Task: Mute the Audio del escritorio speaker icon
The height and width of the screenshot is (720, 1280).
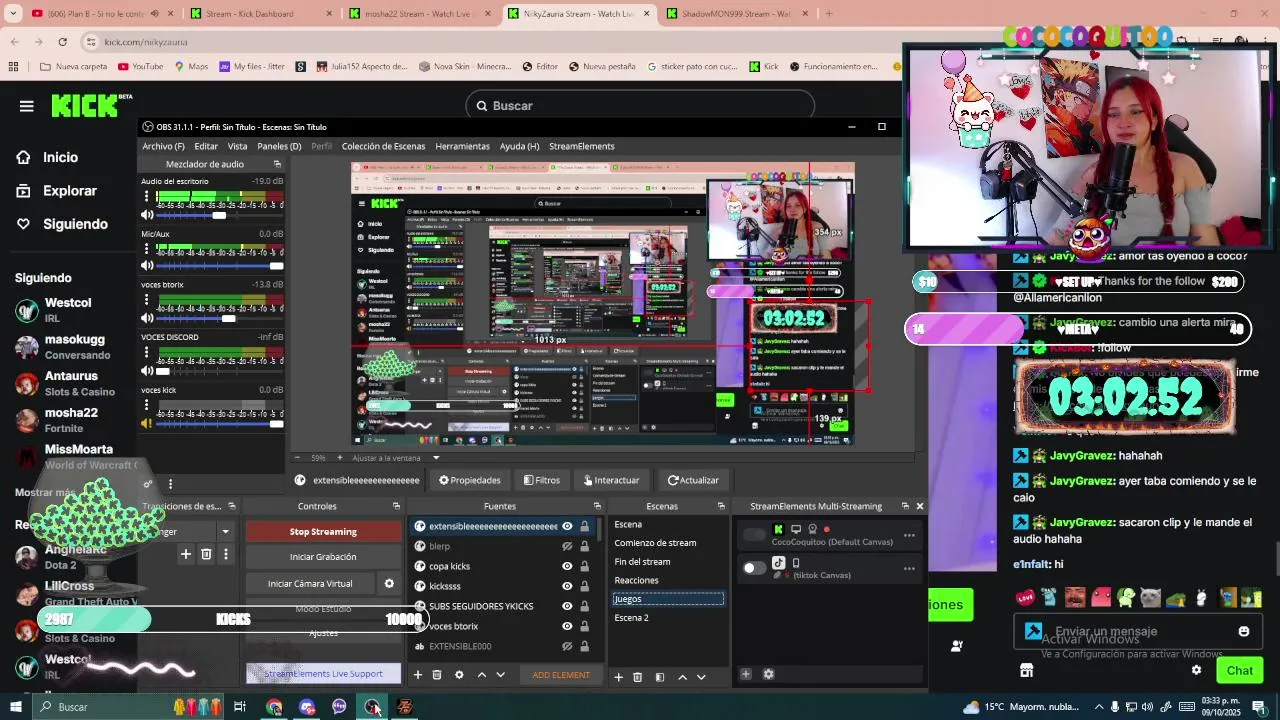Action: click(x=147, y=215)
